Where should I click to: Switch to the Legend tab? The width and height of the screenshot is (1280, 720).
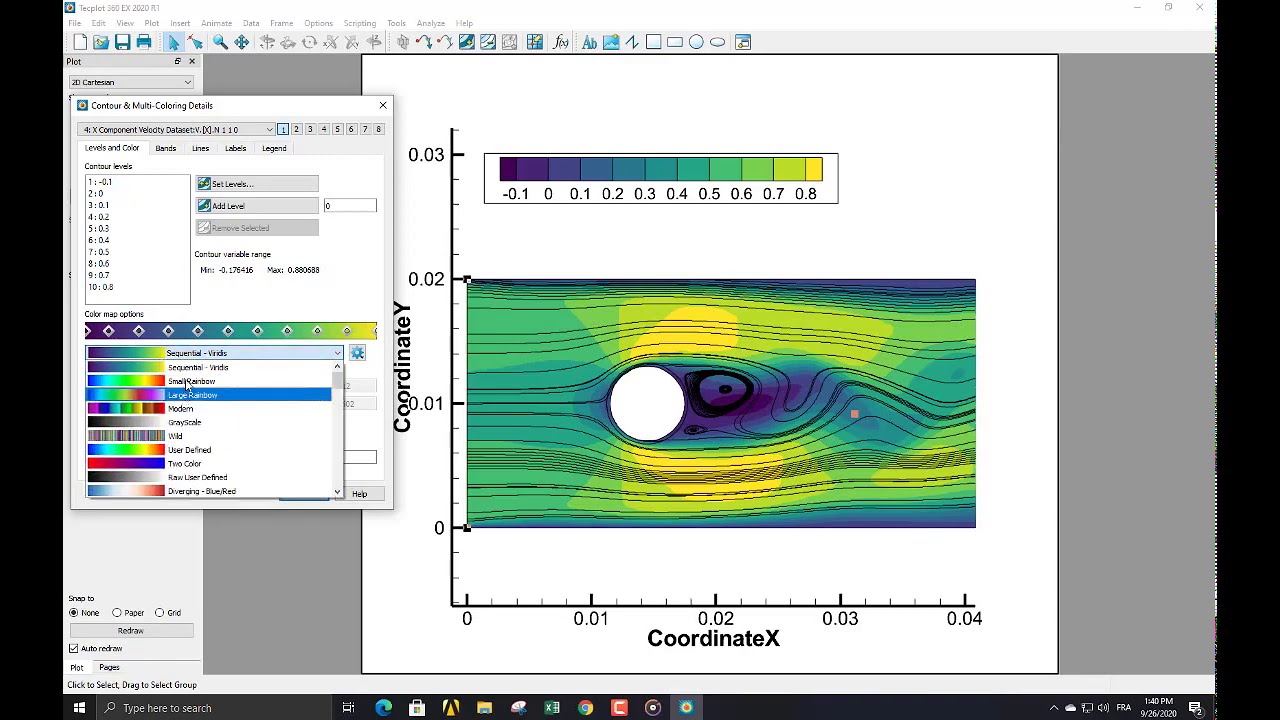pyautogui.click(x=274, y=148)
